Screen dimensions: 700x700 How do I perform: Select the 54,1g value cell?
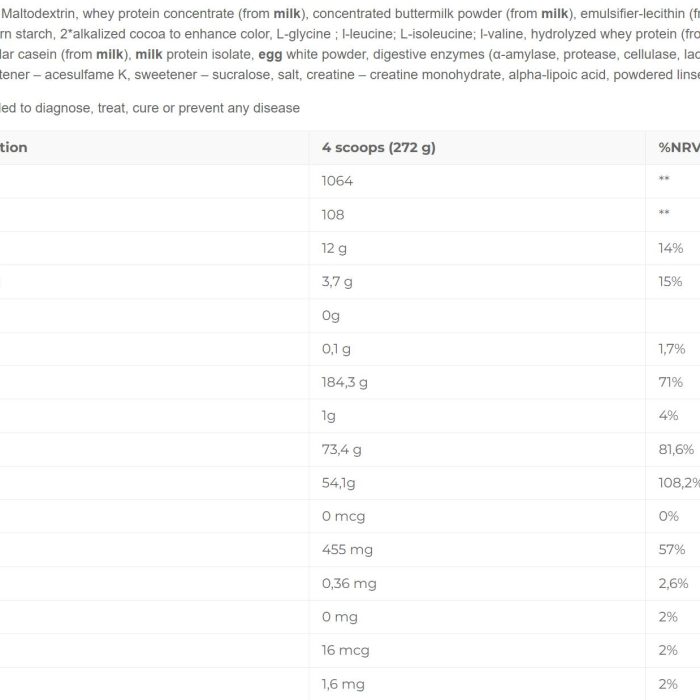[477, 483]
